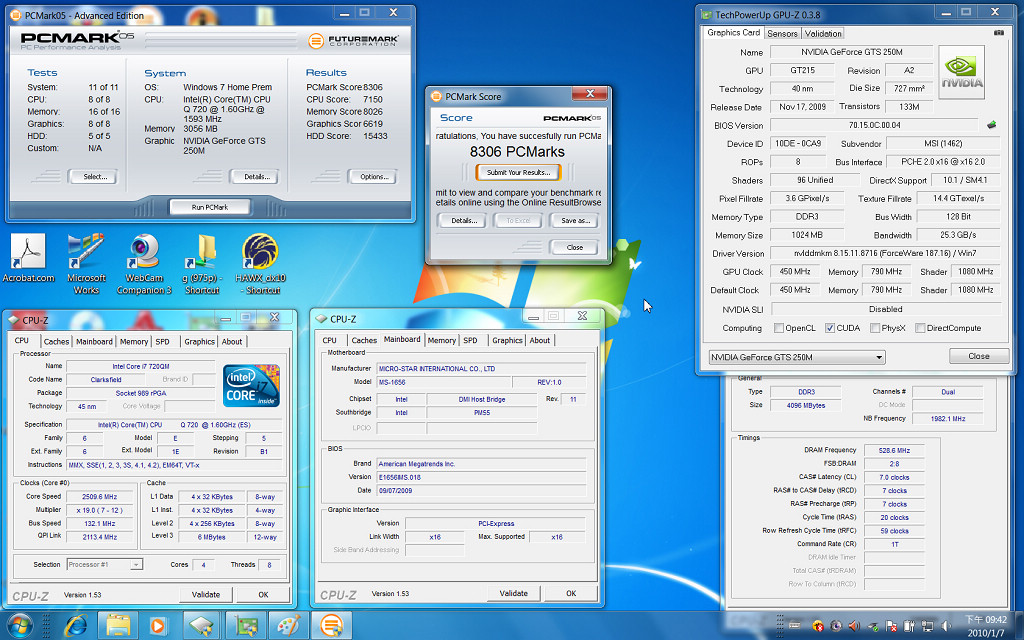Click the BIOS Version value E1656IMS.018
The width and height of the screenshot is (1024, 640).
pos(481,477)
